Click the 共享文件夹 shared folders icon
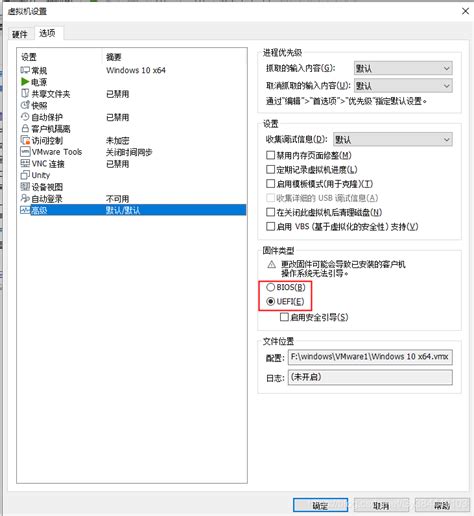The height and width of the screenshot is (516, 474). click(25, 93)
